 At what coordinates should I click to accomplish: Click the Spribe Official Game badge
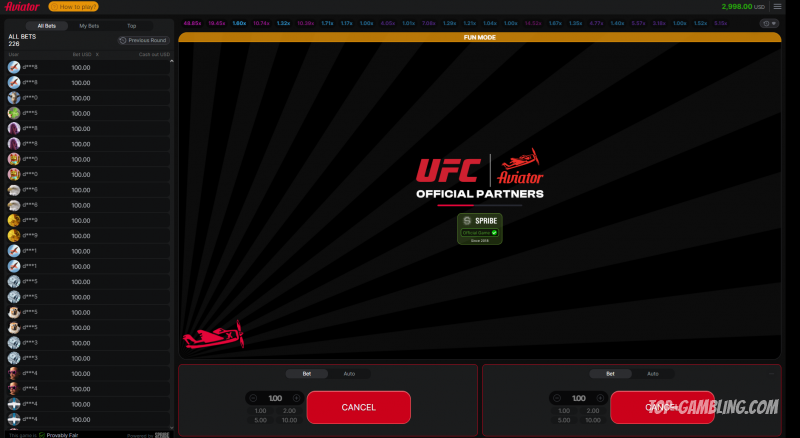tap(479, 228)
